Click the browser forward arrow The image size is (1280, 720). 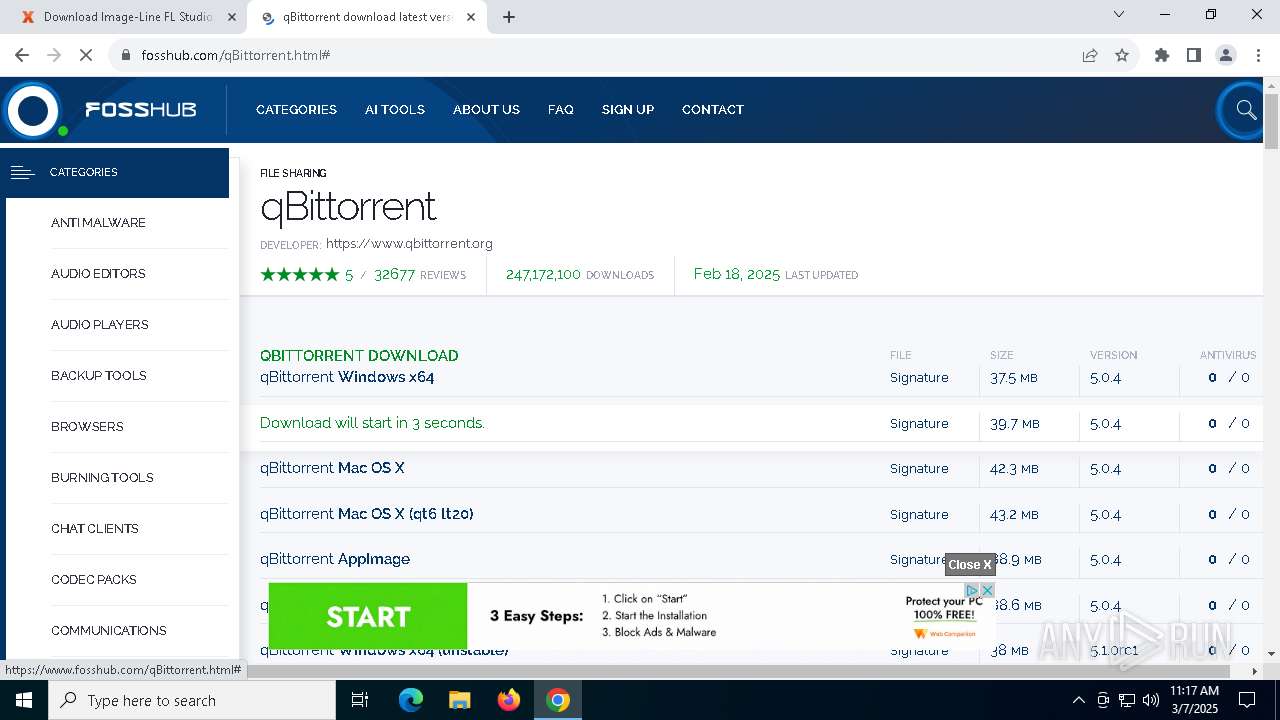(54, 55)
